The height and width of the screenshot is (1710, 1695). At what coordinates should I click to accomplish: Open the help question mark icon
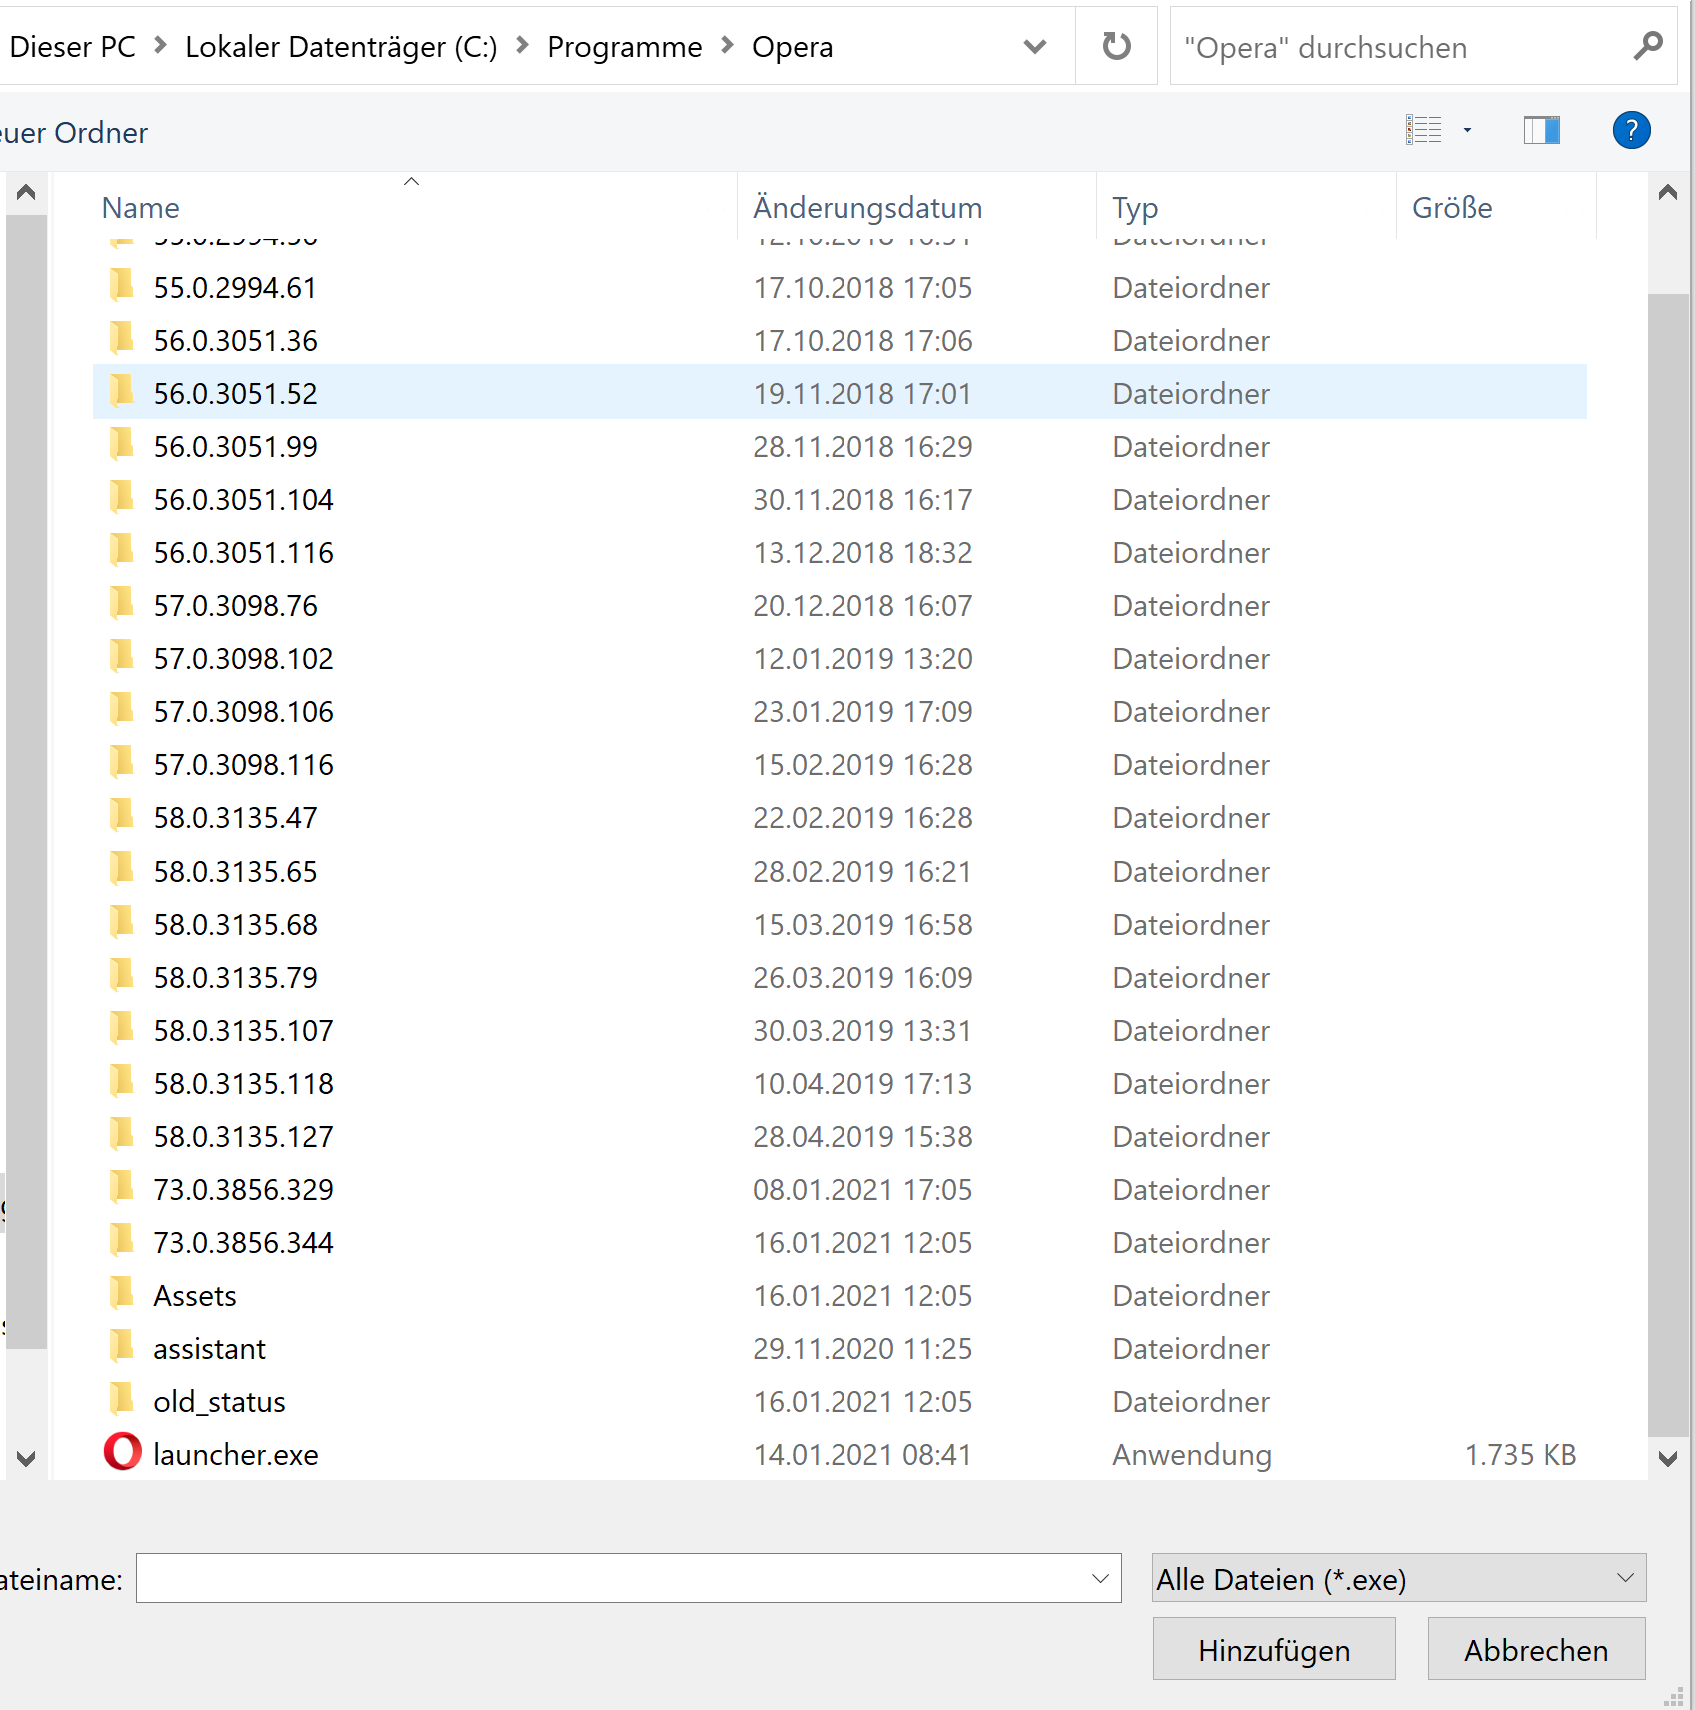pyautogui.click(x=1631, y=130)
